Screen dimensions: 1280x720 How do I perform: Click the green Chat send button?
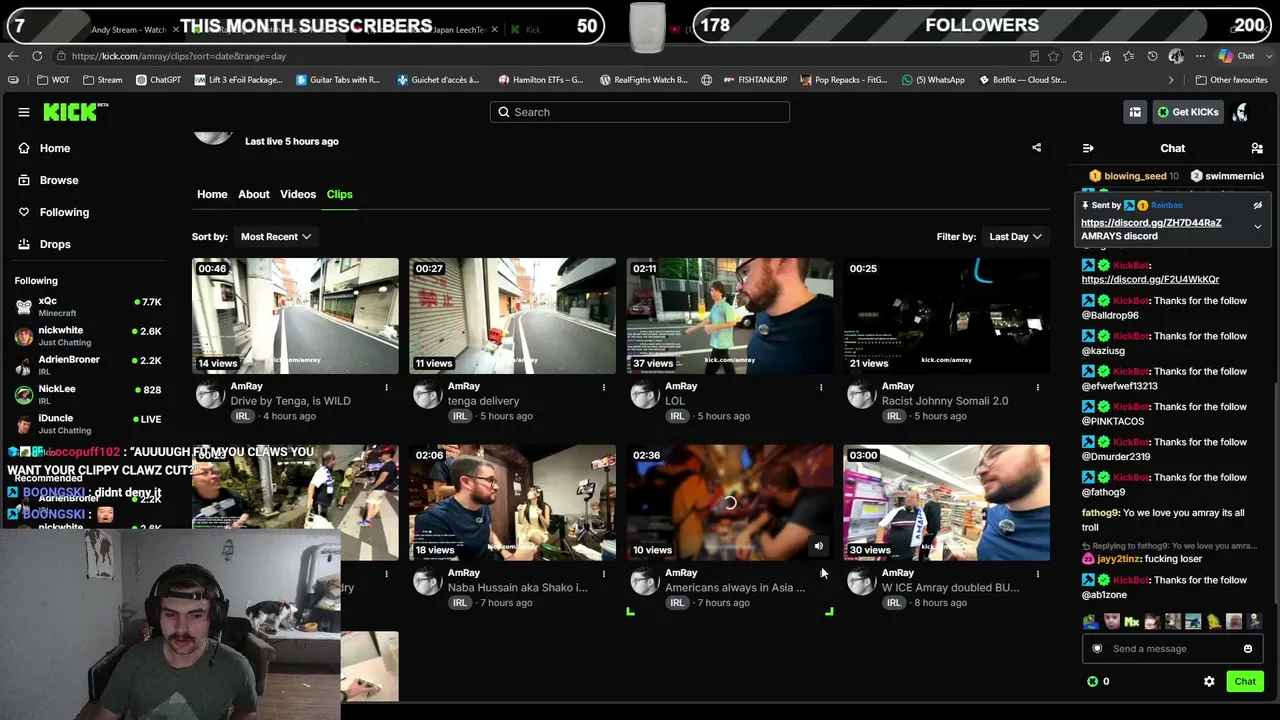[x=1245, y=682]
